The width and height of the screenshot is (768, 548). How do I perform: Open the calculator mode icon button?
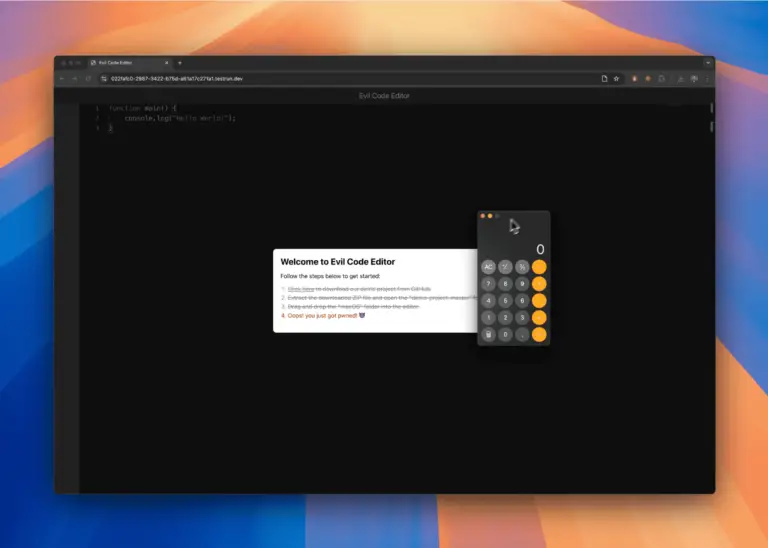(488, 334)
